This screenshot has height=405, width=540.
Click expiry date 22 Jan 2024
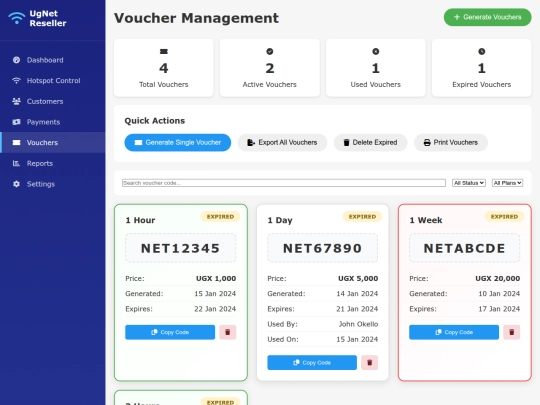pyautogui.click(x=215, y=309)
